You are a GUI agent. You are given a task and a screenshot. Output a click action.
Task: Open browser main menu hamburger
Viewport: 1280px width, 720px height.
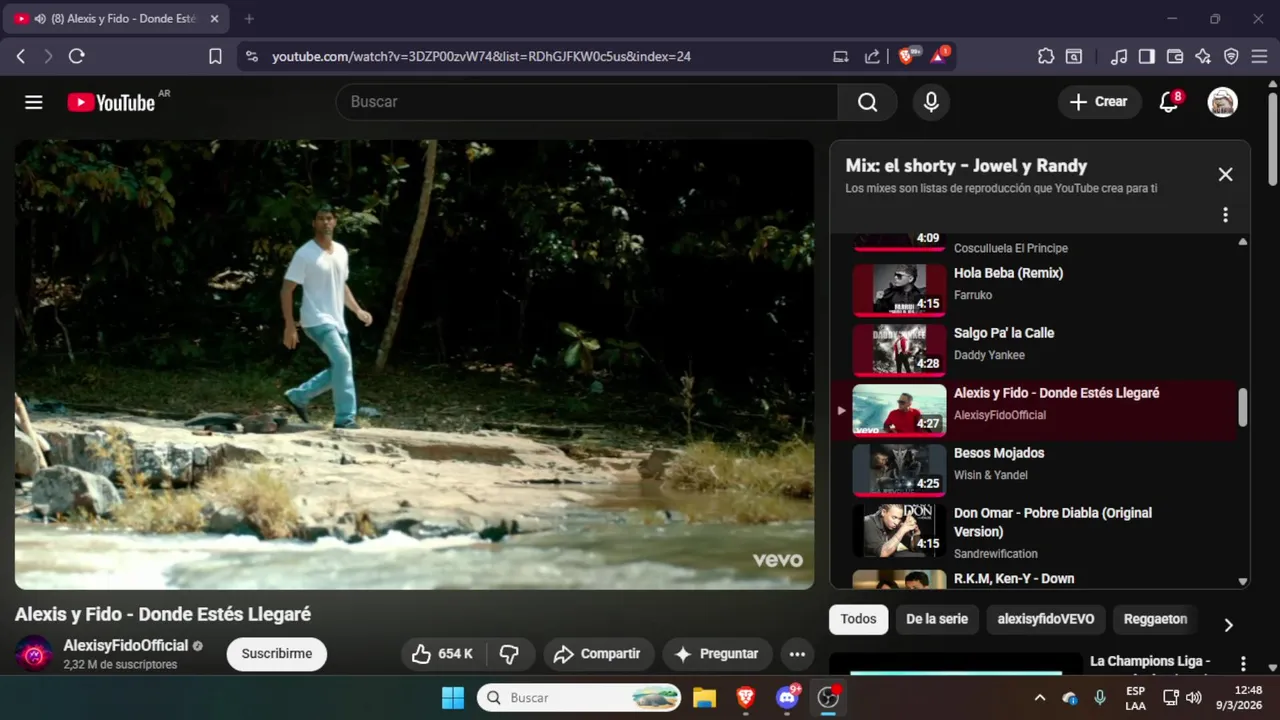pyautogui.click(x=1259, y=56)
